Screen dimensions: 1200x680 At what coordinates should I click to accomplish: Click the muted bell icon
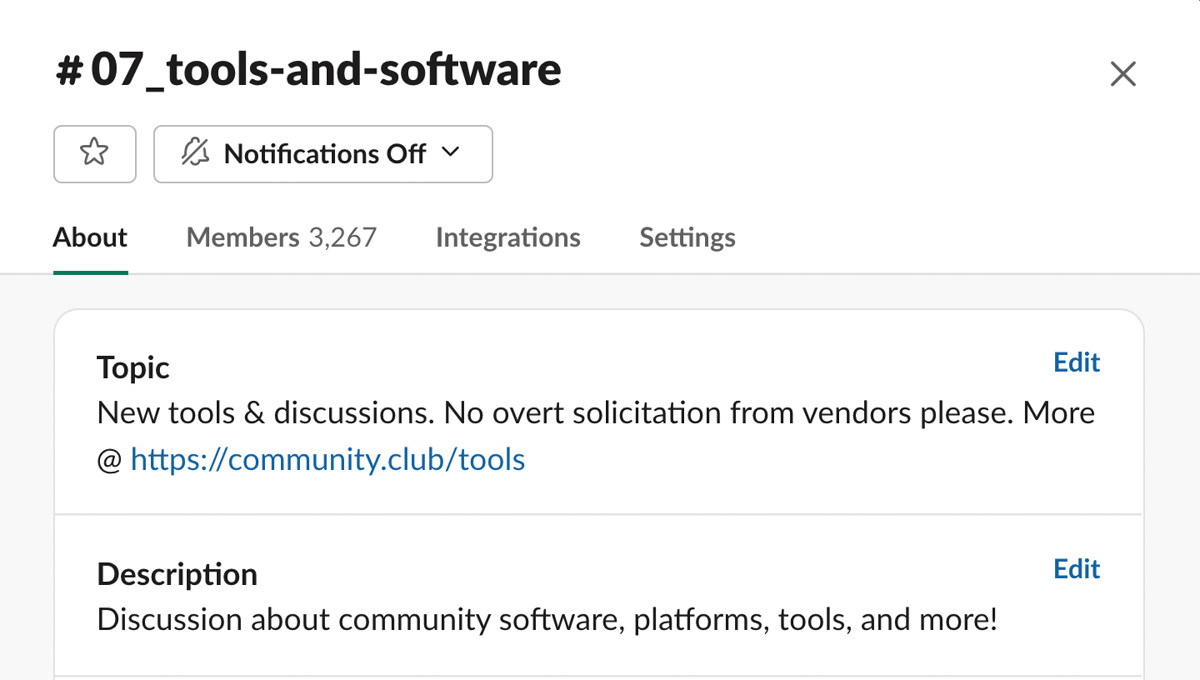[195, 154]
